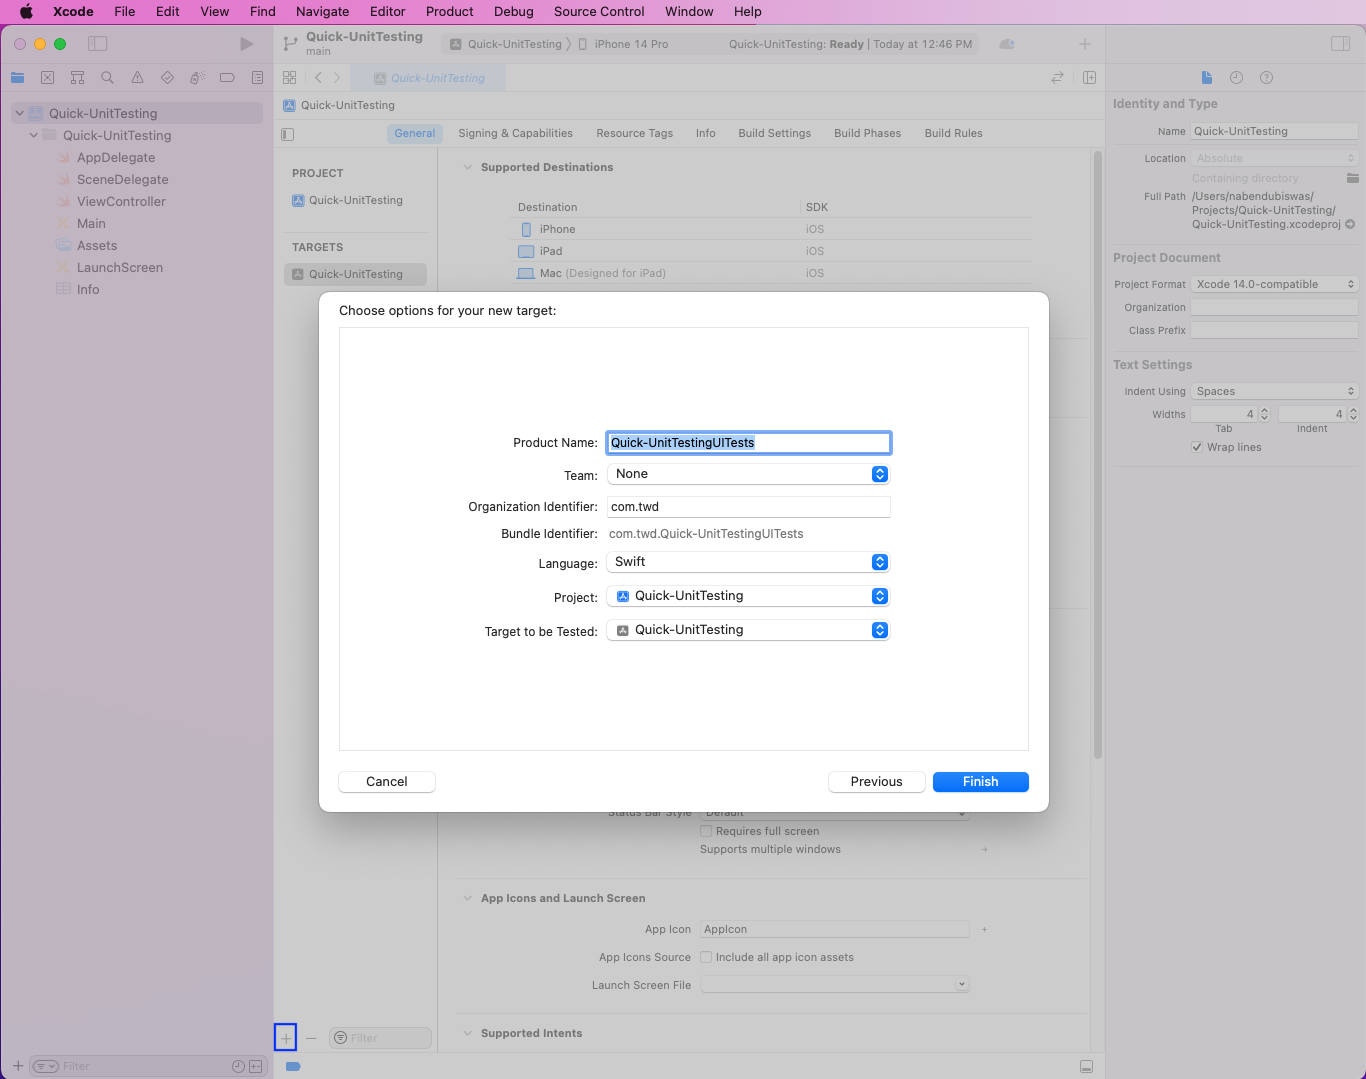Show the Project navigator folder icon
The height and width of the screenshot is (1079, 1366).
tap(17, 78)
